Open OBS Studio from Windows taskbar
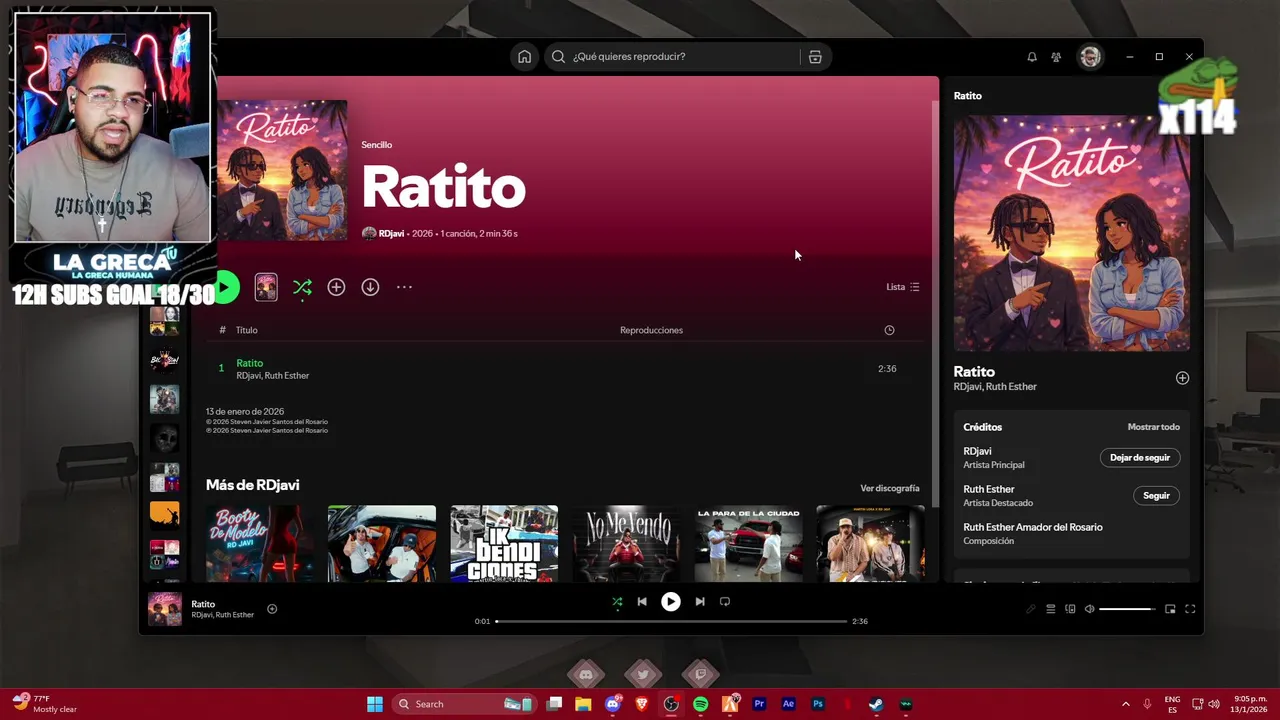Image resolution: width=1280 pixels, height=720 pixels. coord(671,704)
